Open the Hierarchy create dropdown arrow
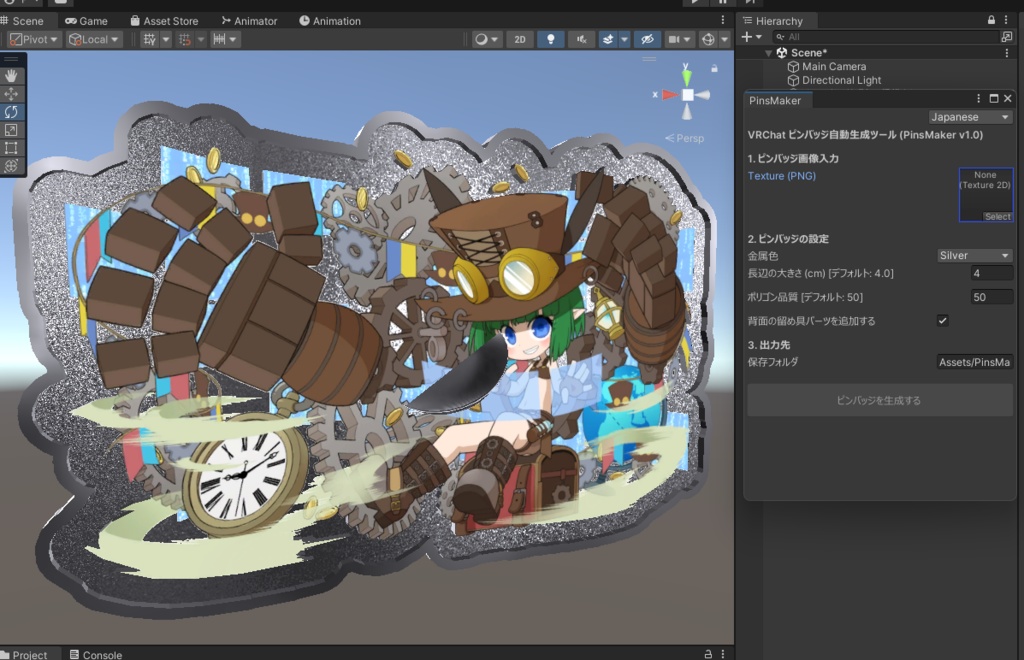1024x660 pixels. [759, 37]
